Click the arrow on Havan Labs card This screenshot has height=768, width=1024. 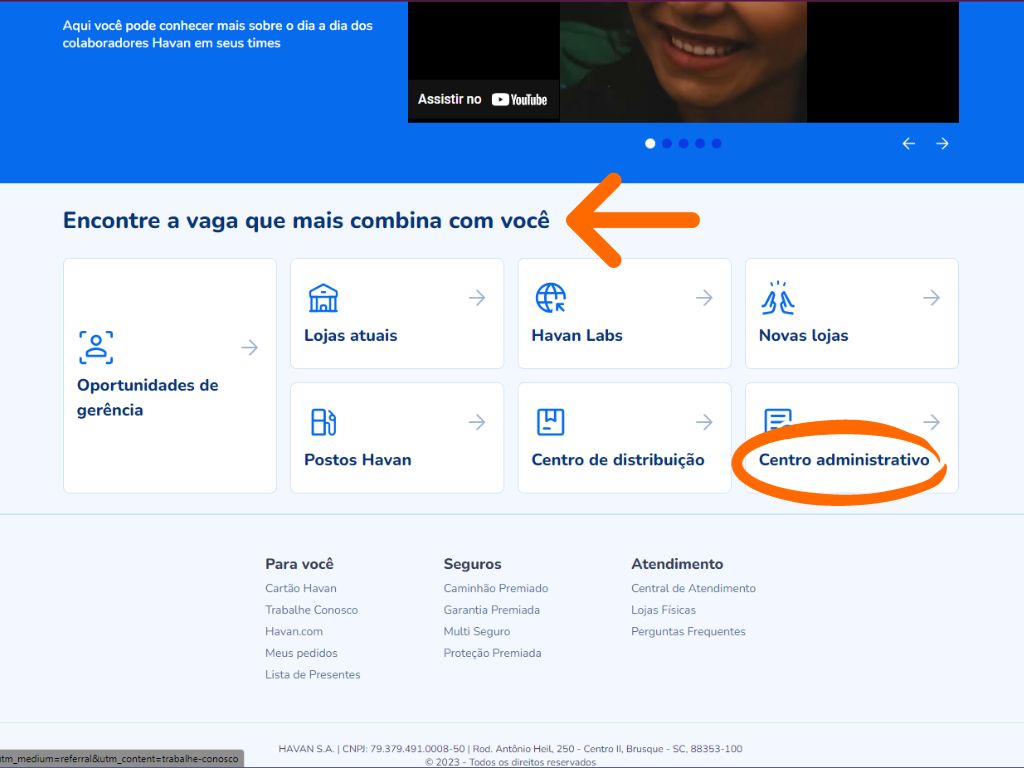pyautogui.click(x=704, y=298)
